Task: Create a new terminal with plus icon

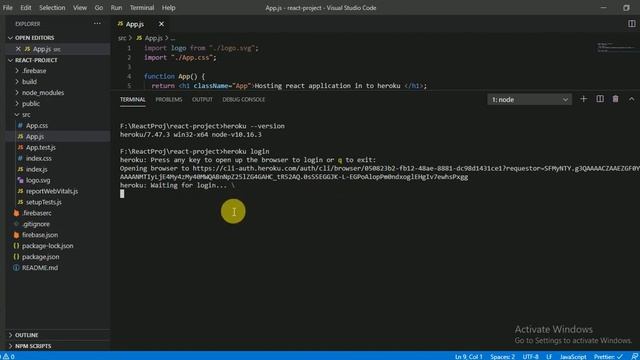Action: tap(584, 99)
